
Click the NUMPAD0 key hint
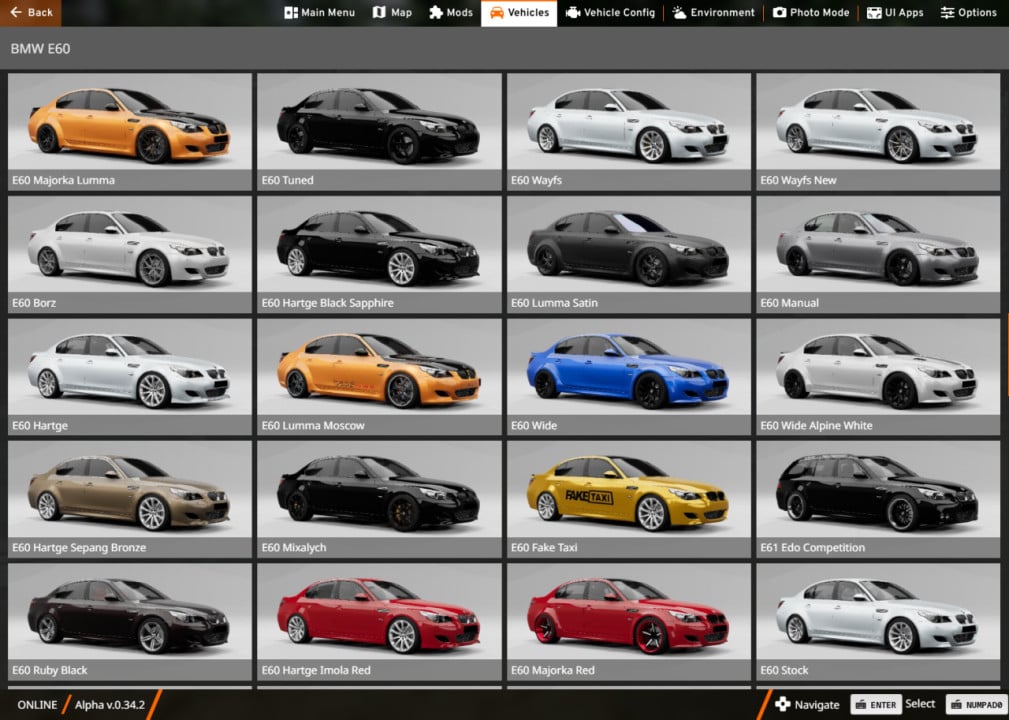[976, 705]
